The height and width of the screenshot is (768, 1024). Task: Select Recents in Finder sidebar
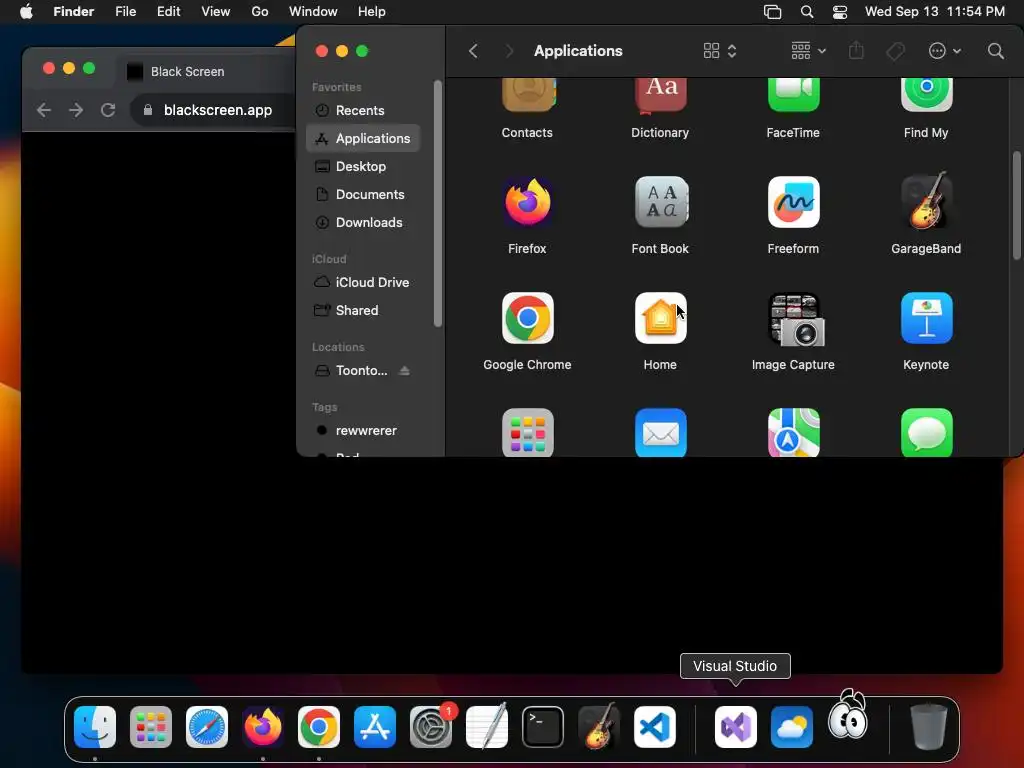pyautogui.click(x=363, y=110)
